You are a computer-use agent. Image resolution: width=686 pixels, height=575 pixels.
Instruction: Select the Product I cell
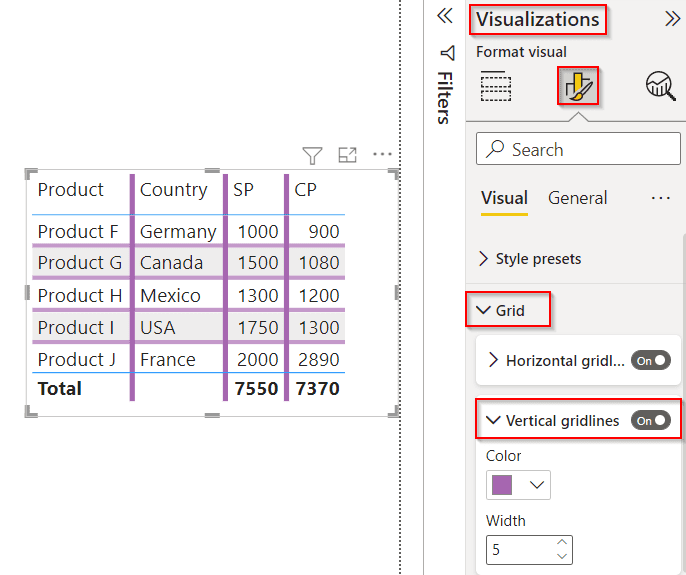tap(76, 327)
